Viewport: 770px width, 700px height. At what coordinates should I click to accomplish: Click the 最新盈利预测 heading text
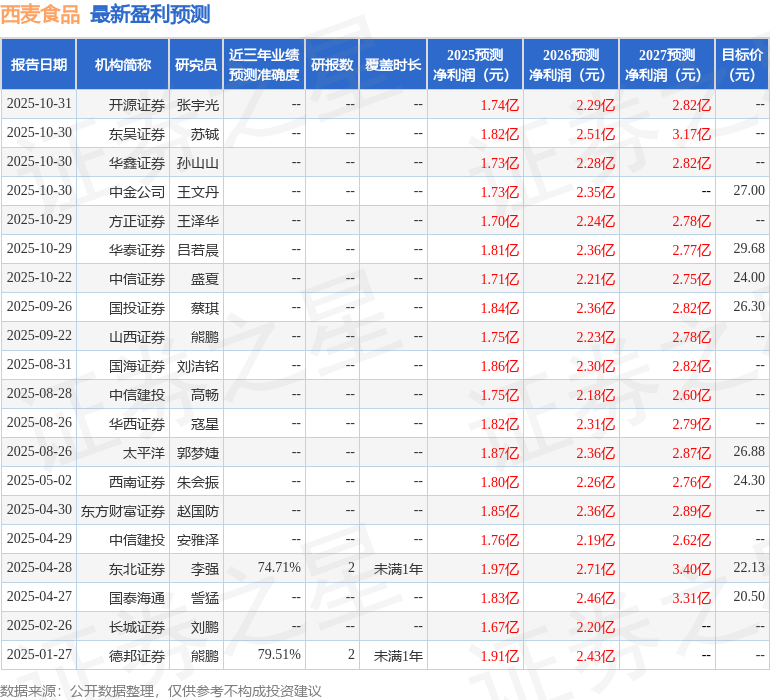(x=150, y=14)
